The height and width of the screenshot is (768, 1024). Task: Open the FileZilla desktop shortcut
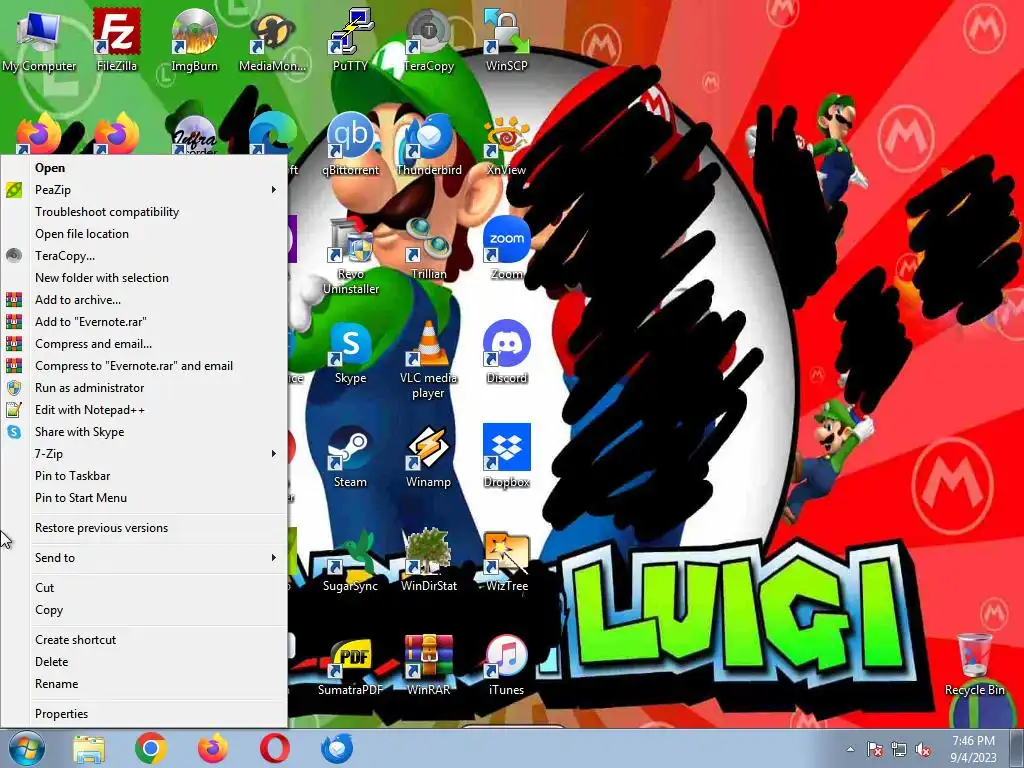coord(117,40)
